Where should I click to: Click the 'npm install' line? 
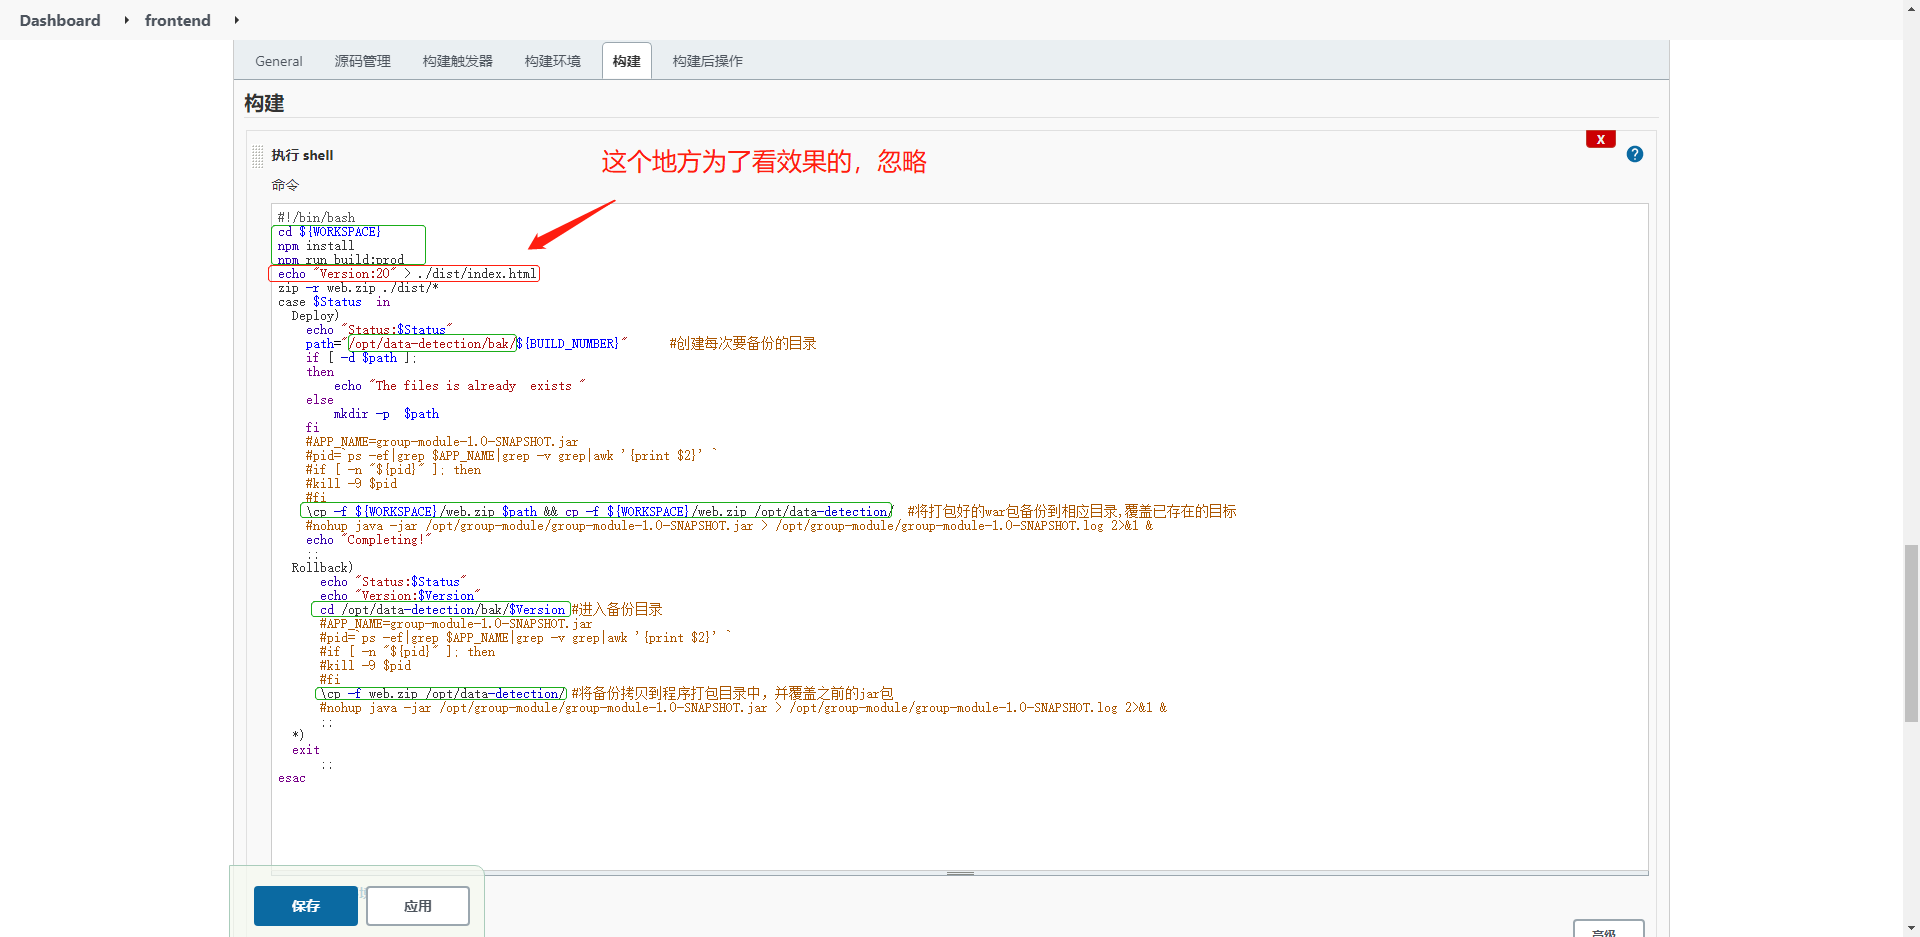tap(316, 246)
